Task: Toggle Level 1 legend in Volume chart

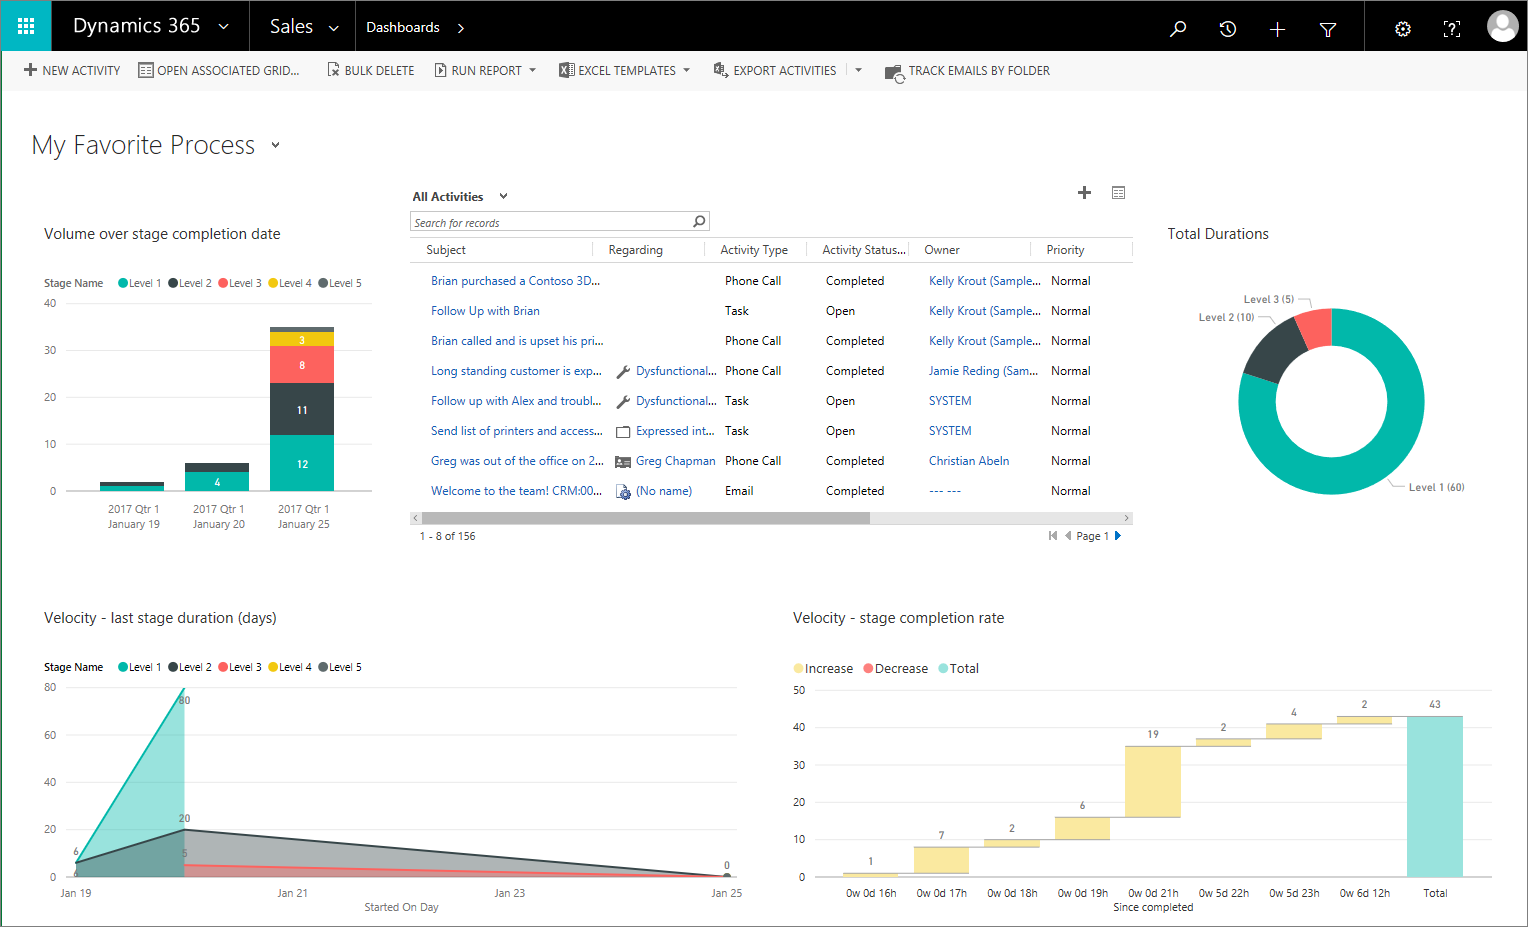Action: pyautogui.click(x=139, y=283)
